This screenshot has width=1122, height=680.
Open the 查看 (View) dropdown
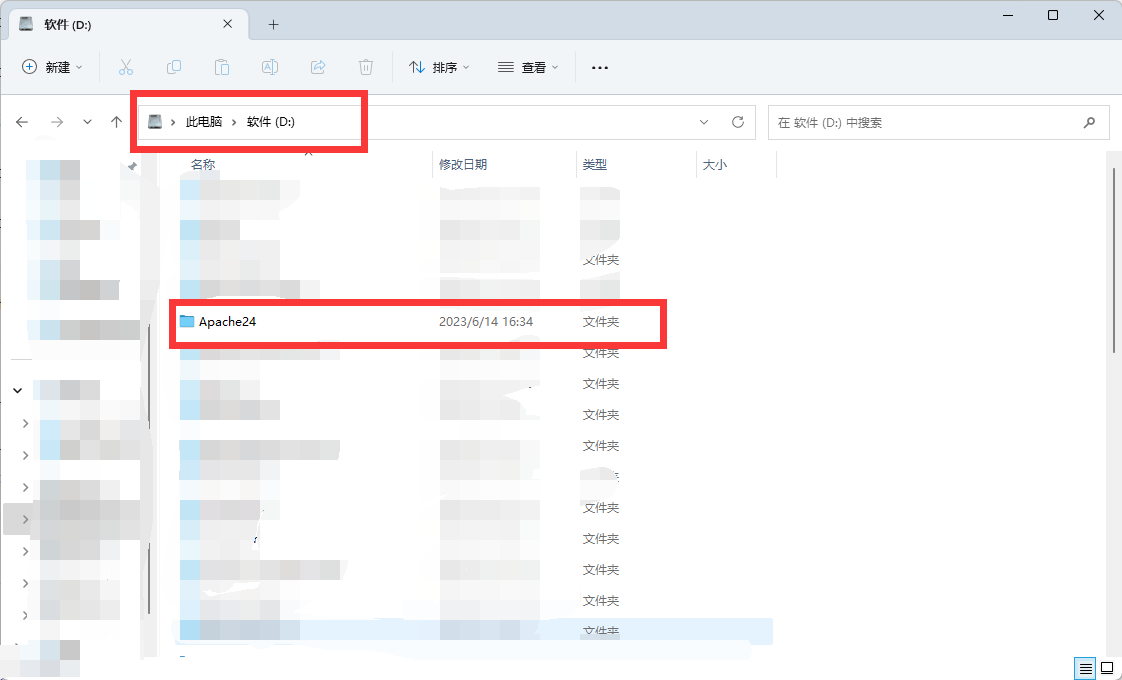pos(528,66)
